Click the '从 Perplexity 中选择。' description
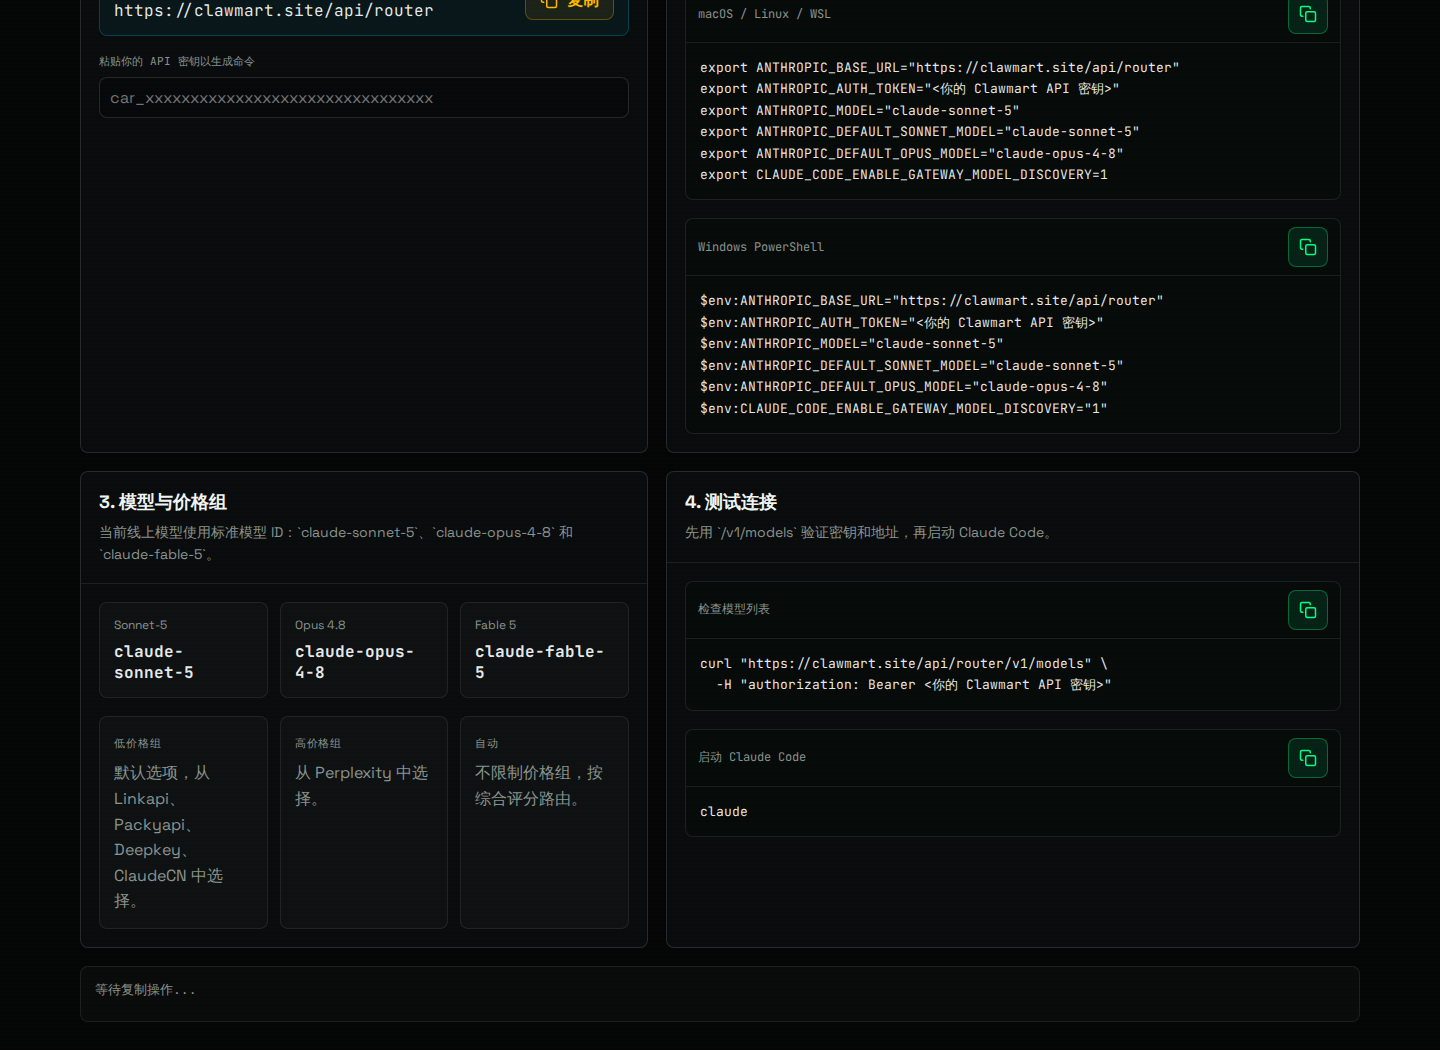The width and height of the screenshot is (1440, 1050). point(361,786)
